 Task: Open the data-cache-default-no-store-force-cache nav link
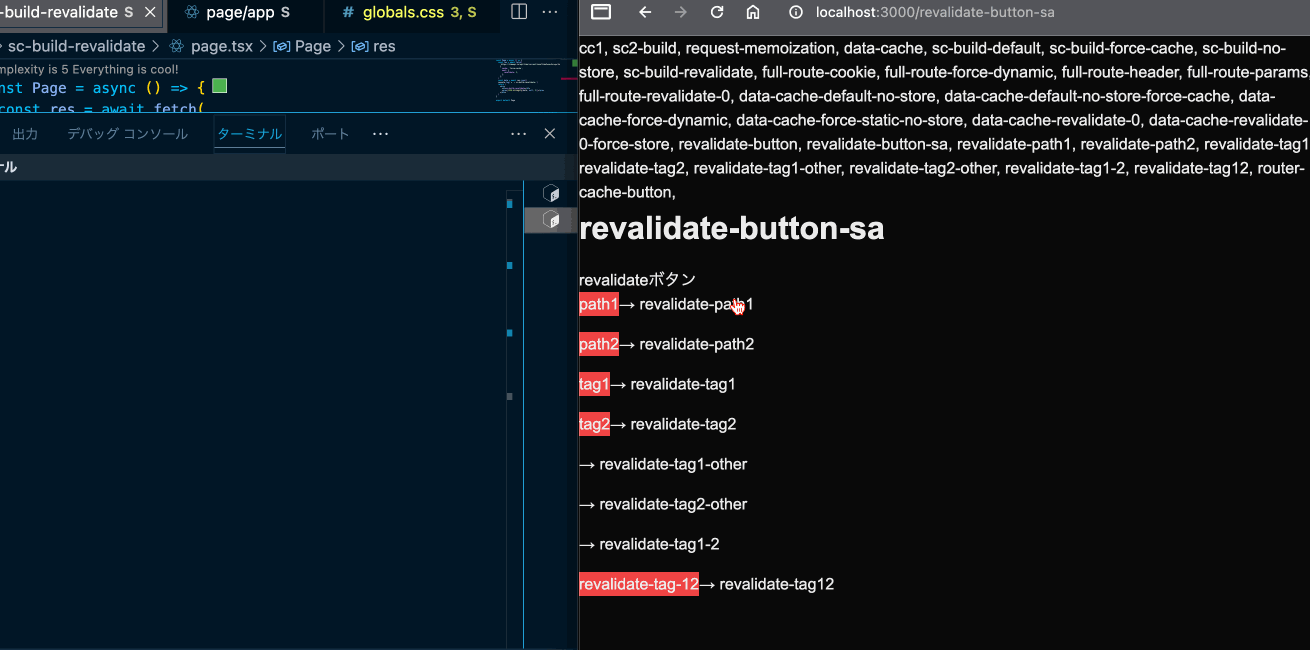(1085, 96)
